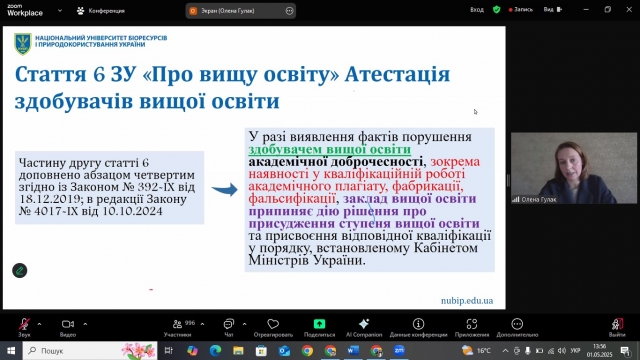Click the network tray icon

pos(551,351)
